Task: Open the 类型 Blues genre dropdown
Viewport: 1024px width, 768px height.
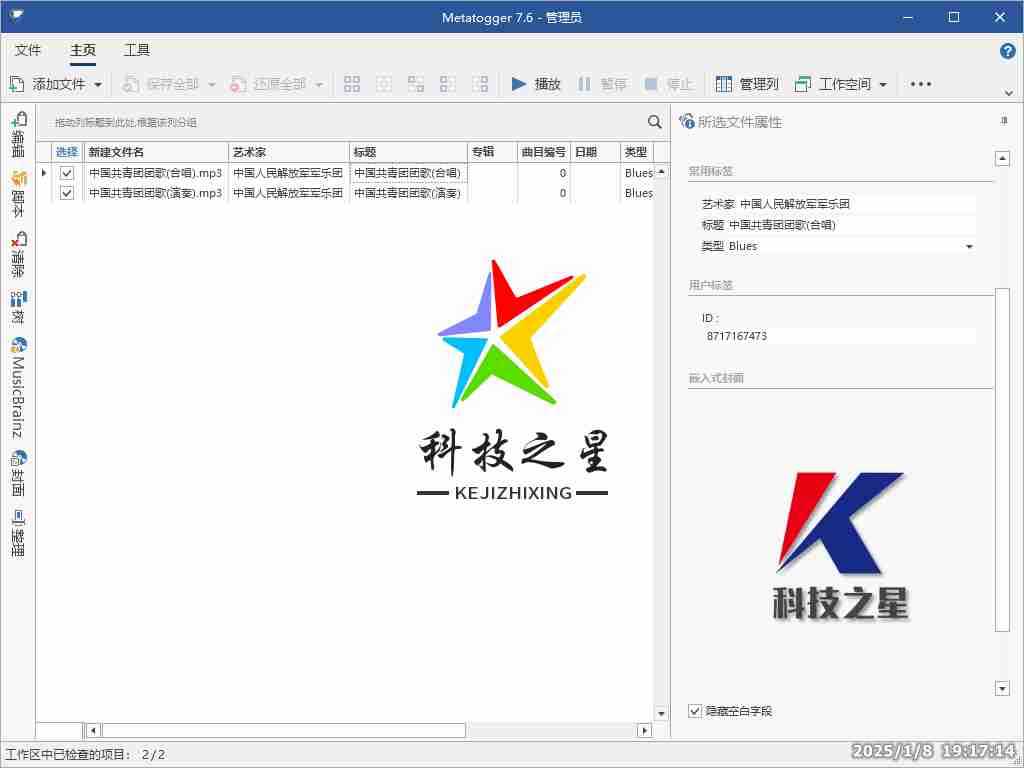Action: [968, 246]
